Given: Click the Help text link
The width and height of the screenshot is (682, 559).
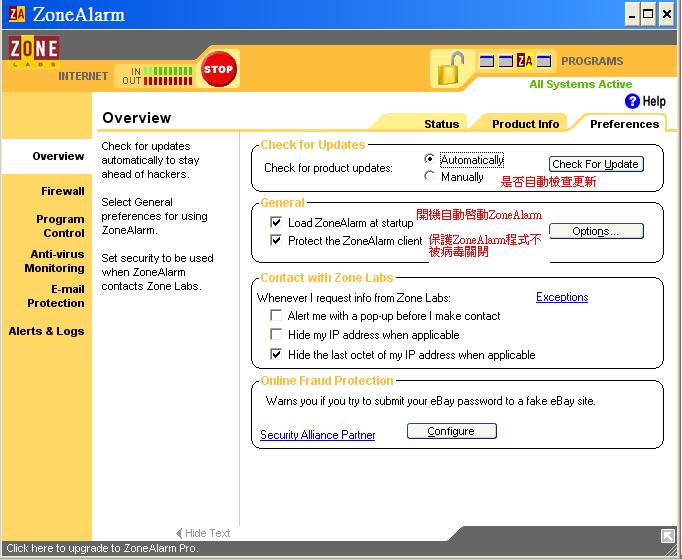Looking at the screenshot, I should [x=654, y=101].
